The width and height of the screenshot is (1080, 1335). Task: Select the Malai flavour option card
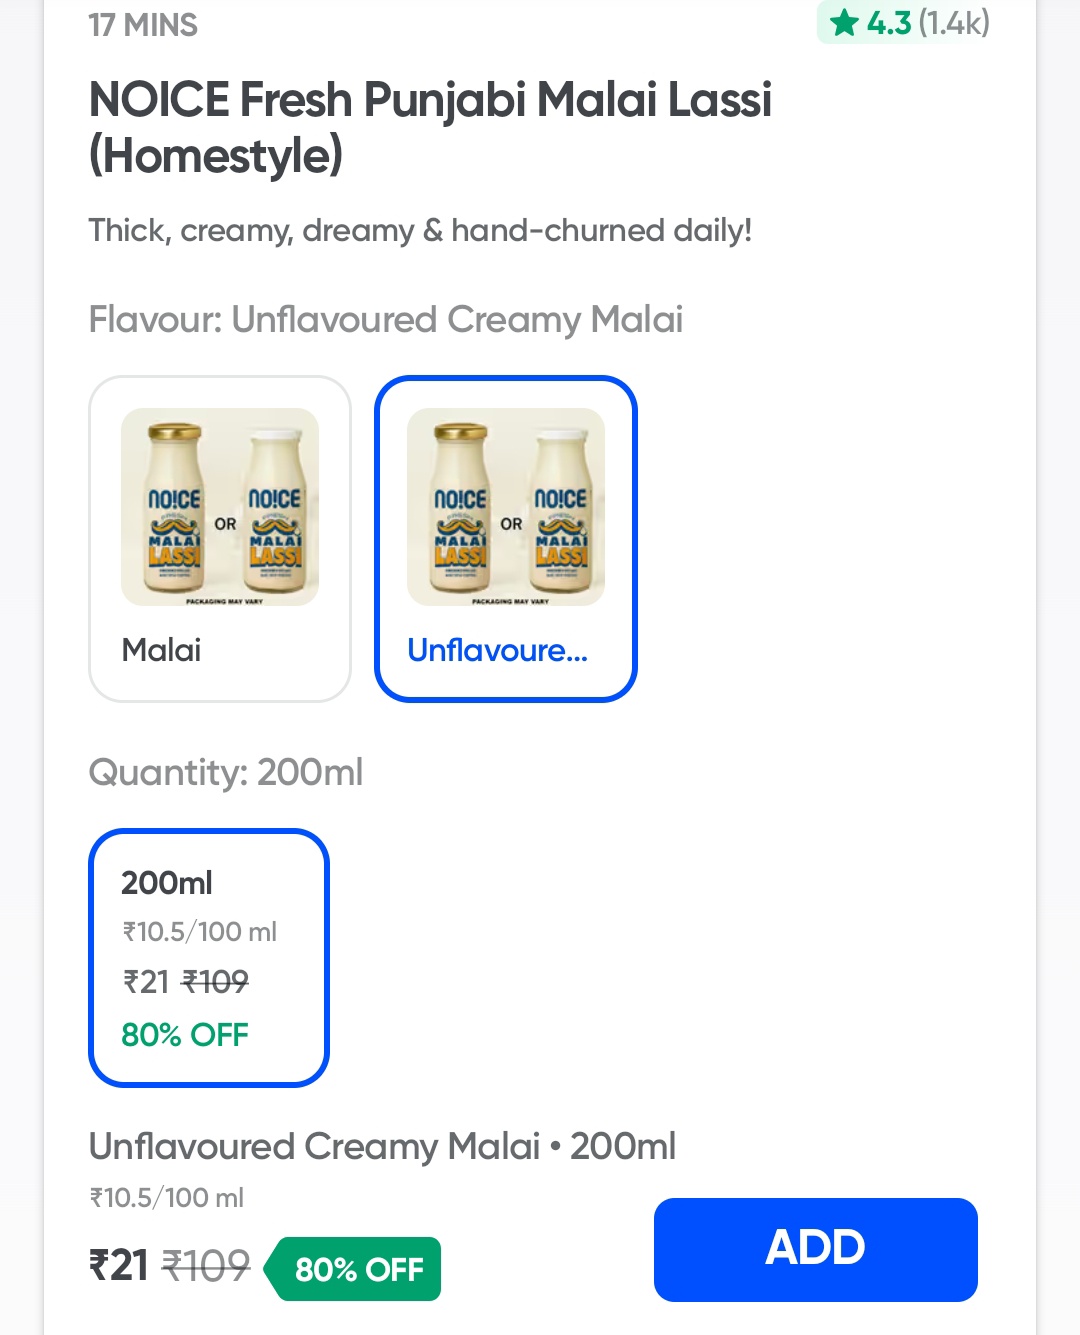tap(220, 539)
